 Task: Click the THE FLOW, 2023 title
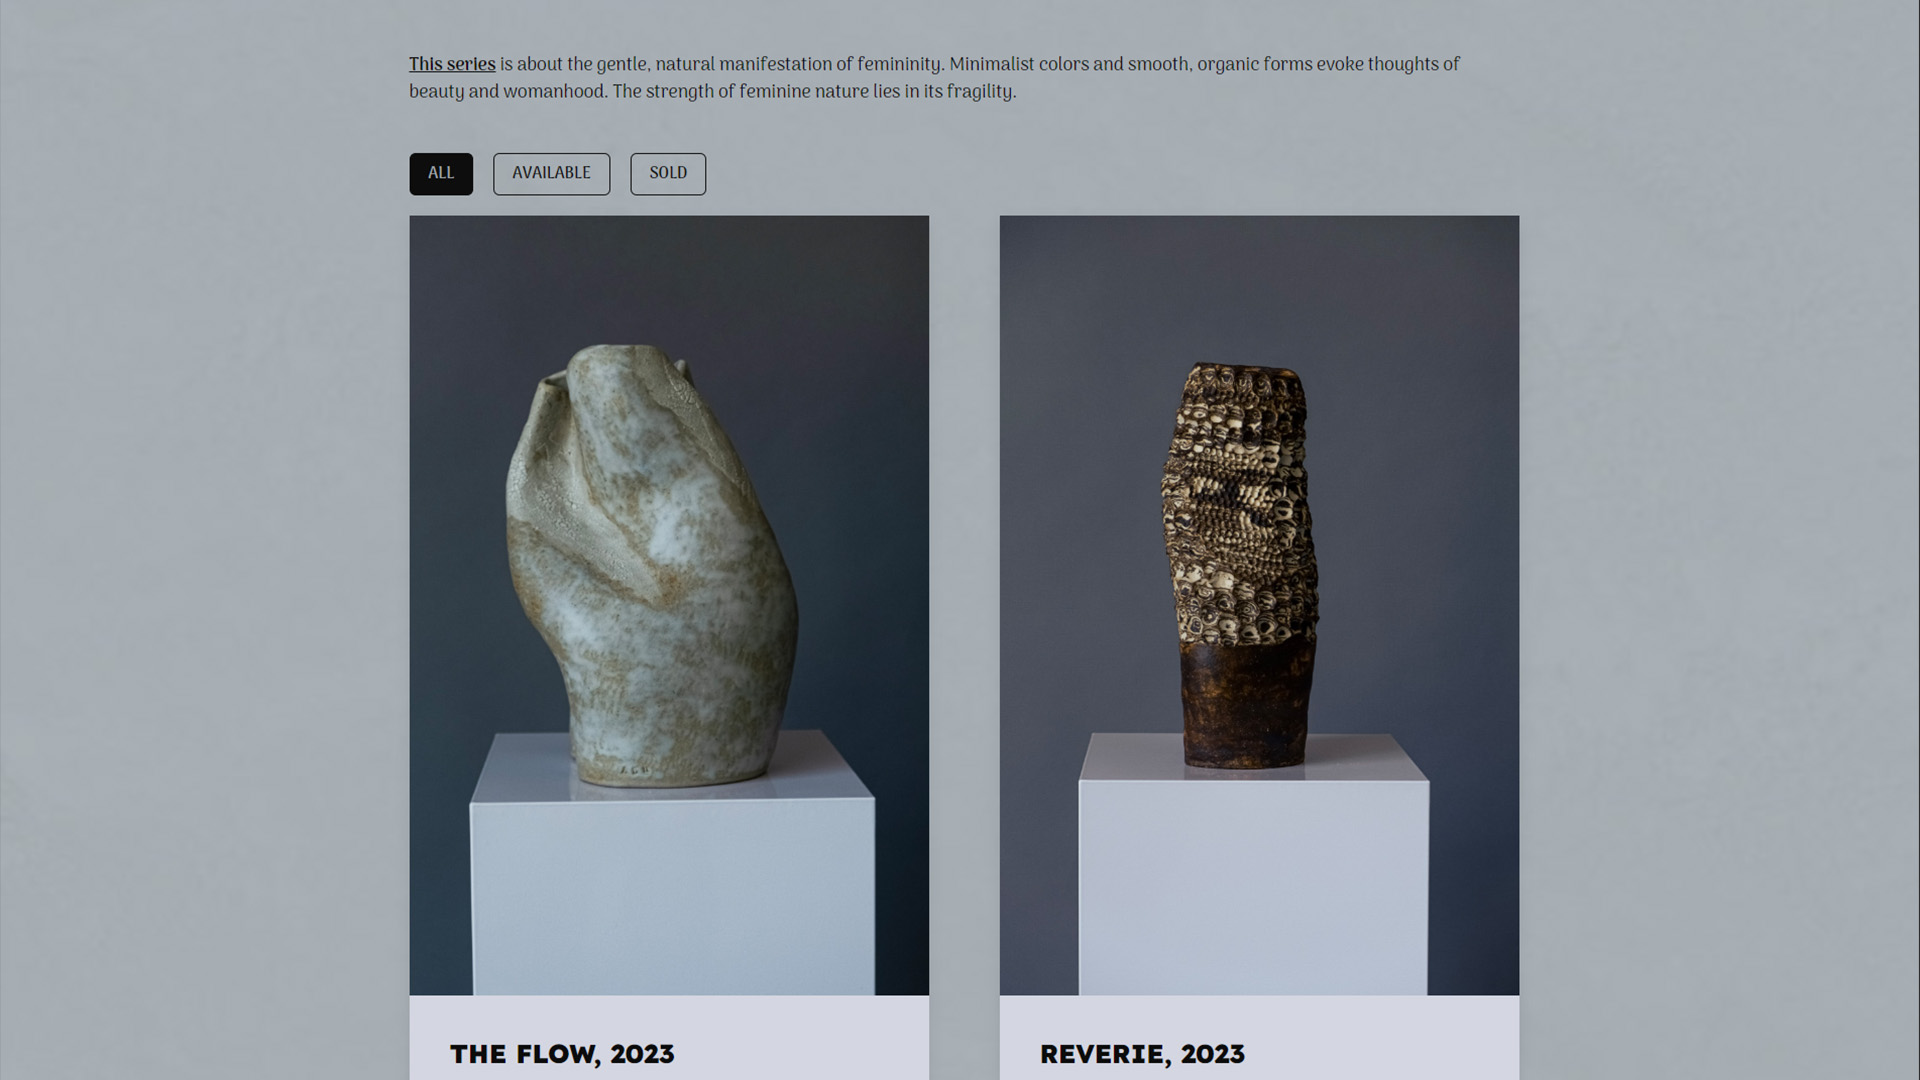(x=562, y=1054)
